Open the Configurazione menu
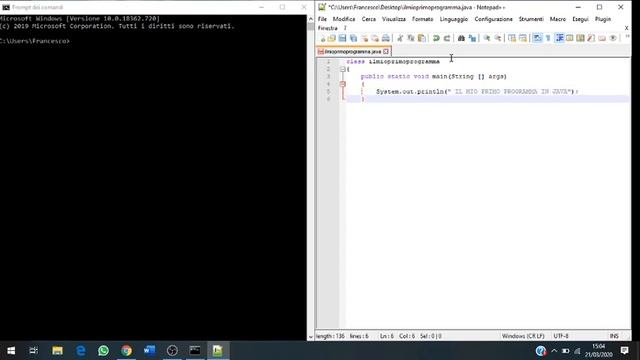The width and height of the screenshot is (640, 360). click(x=493, y=19)
